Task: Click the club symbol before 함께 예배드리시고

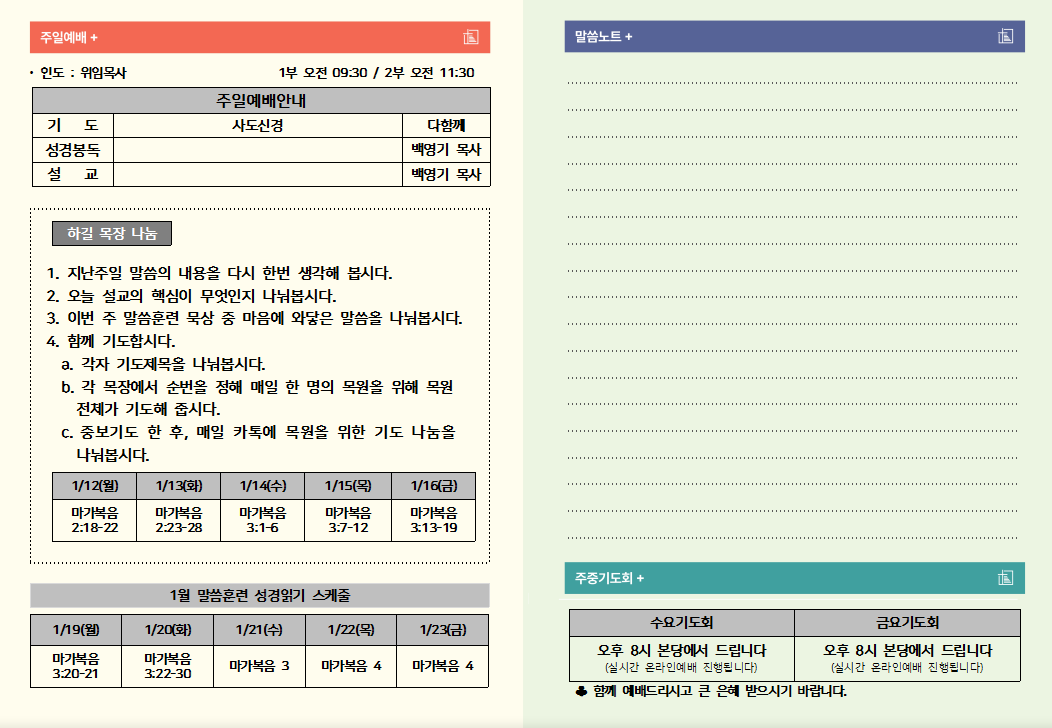Action: [581, 691]
